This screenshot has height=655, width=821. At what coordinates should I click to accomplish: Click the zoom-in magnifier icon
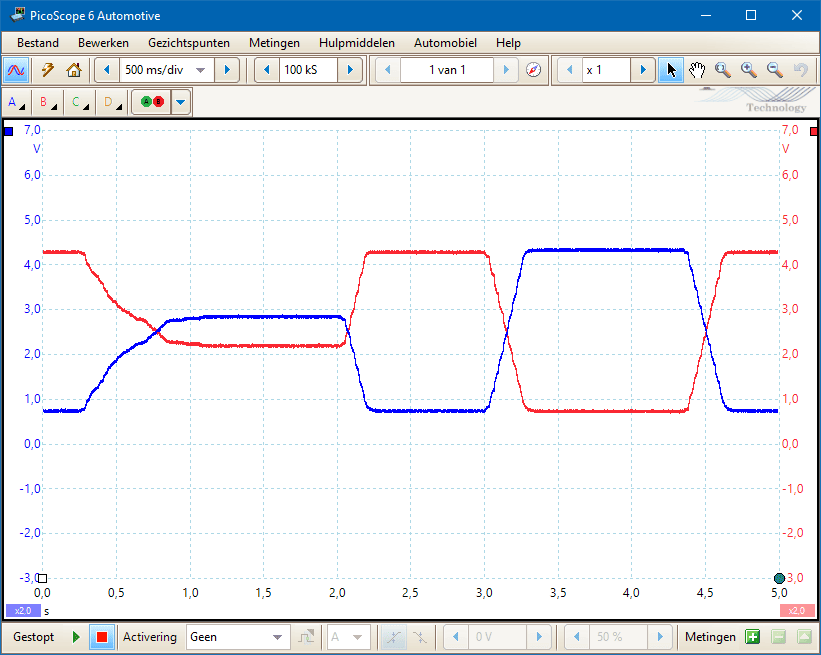[748, 70]
